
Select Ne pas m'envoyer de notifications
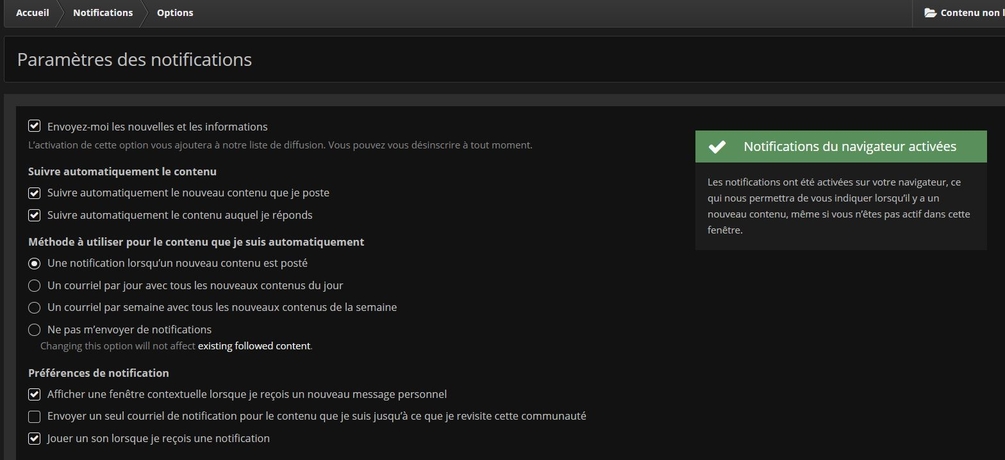pos(35,330)
